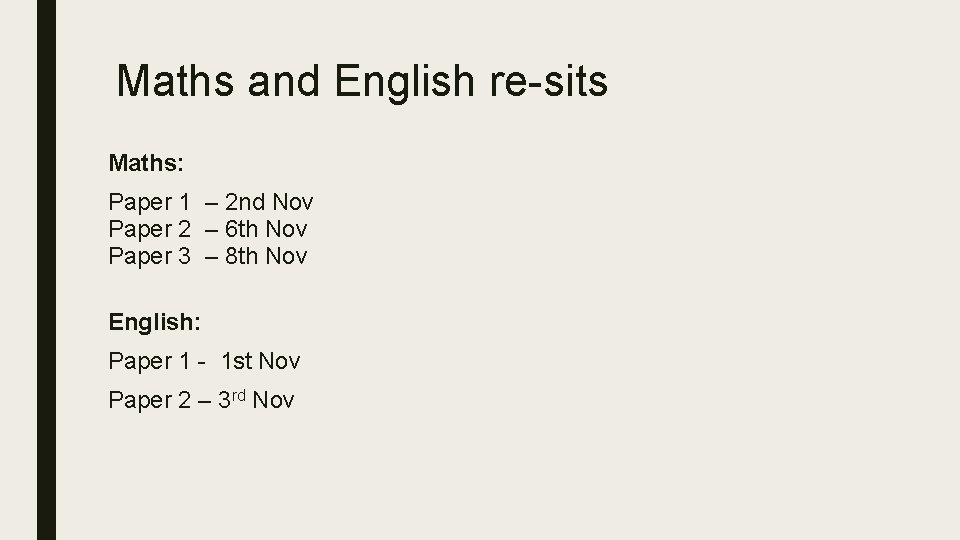Select the bold 'Maths:' heading
960x540 pixels.
point(146,163)
